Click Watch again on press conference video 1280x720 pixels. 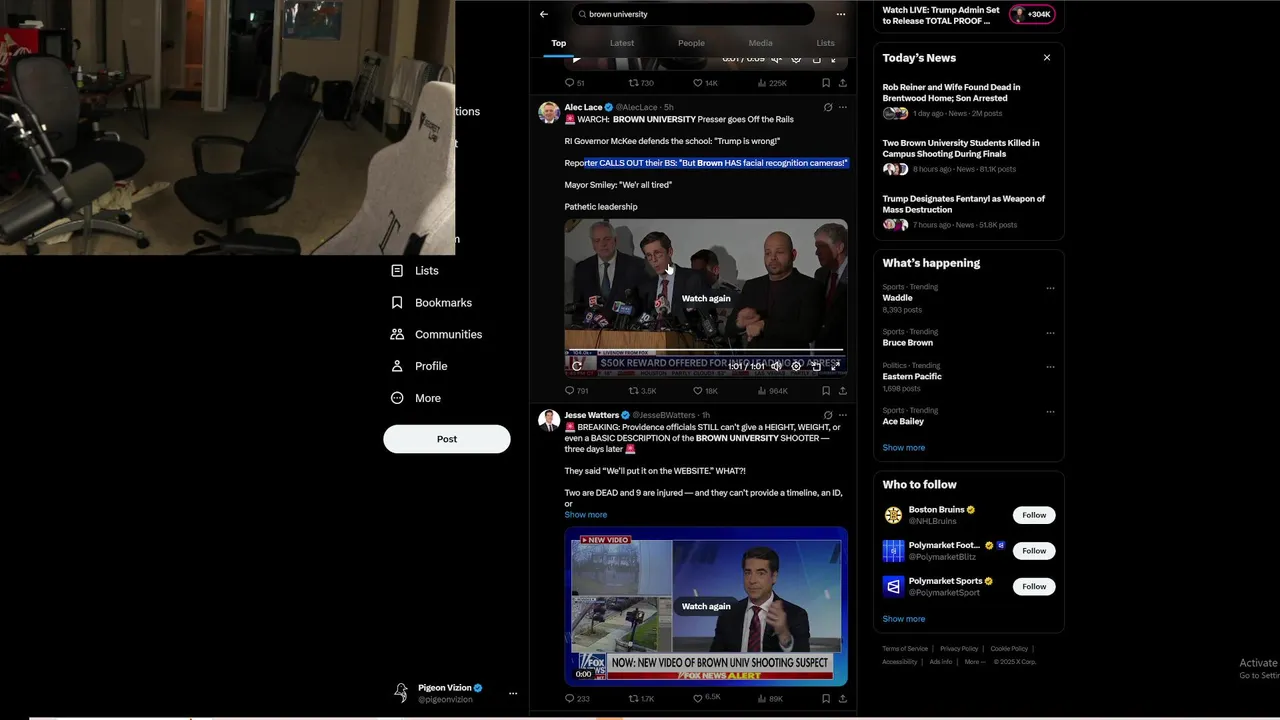coord(706,298)
